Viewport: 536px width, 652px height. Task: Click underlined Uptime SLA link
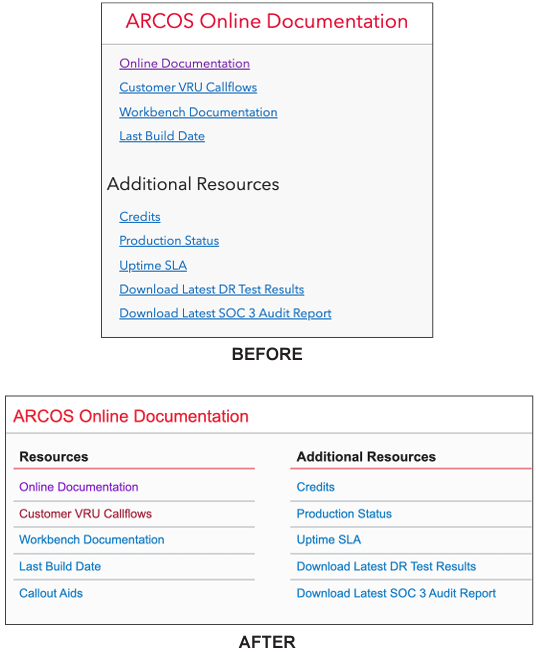click(153, 266)
